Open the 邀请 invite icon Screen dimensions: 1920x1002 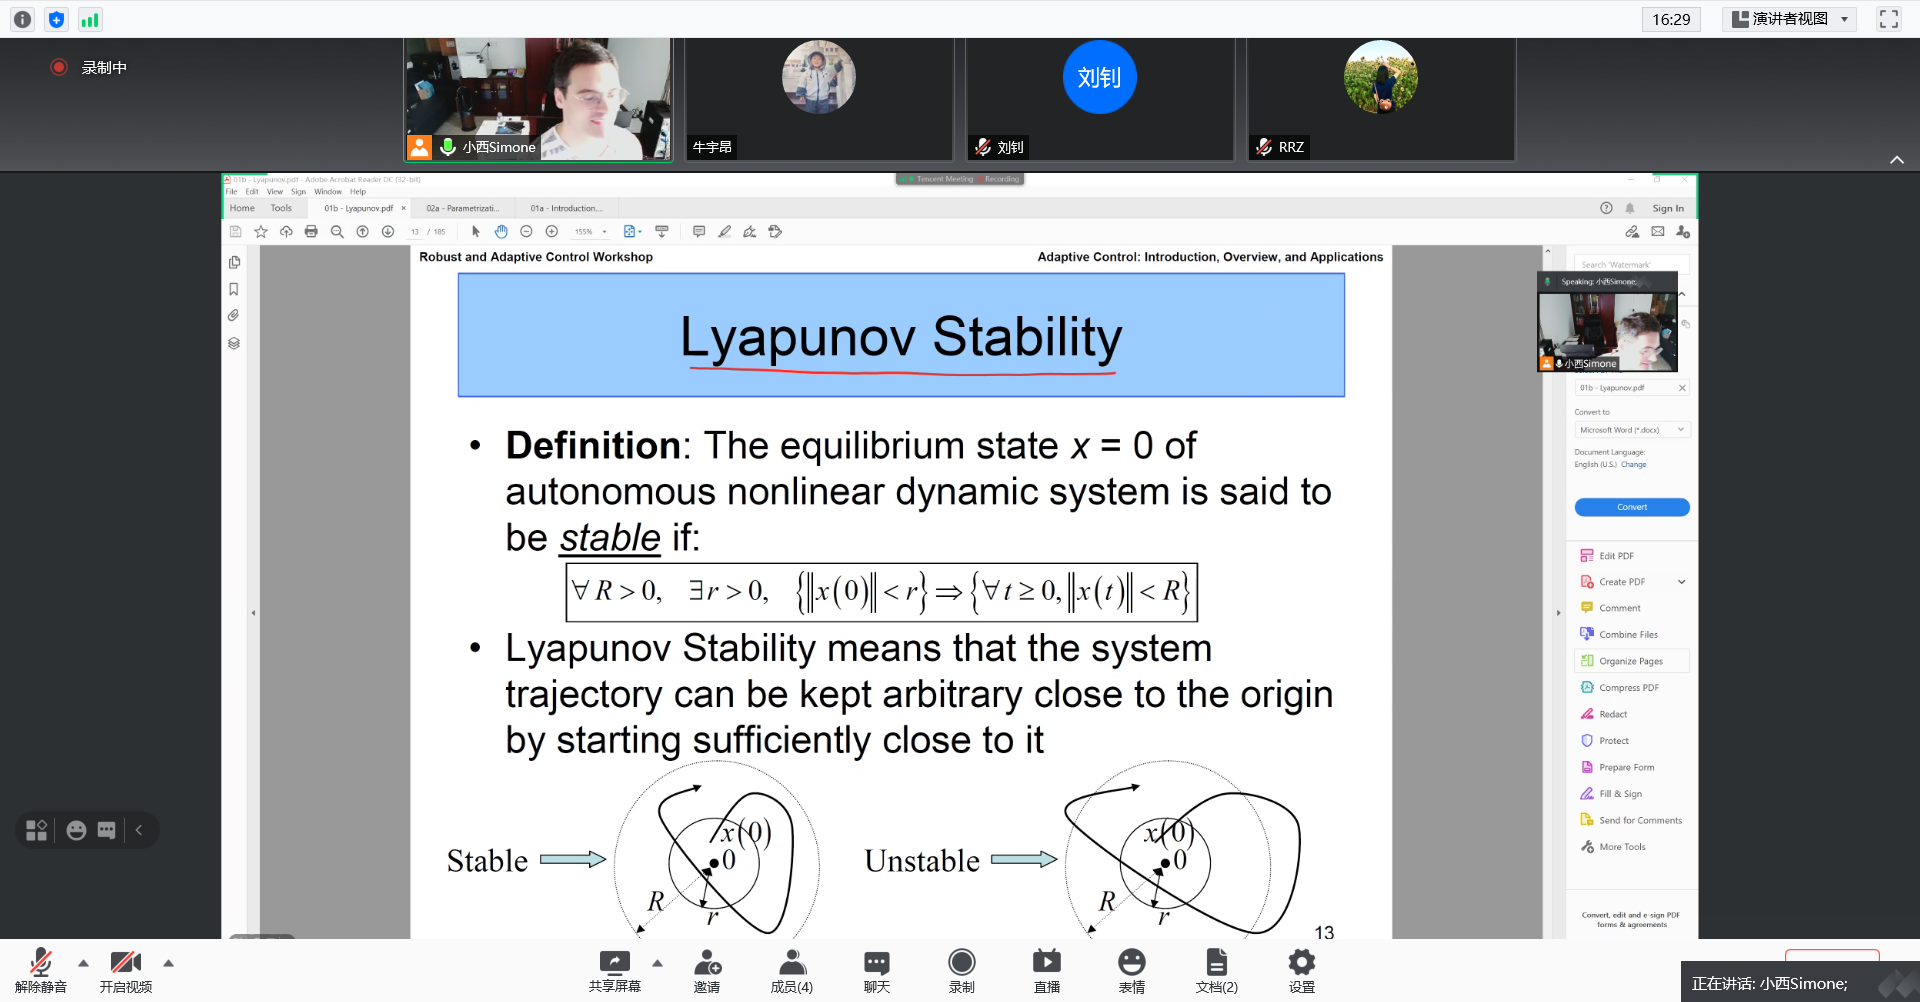tap(707, 970)
